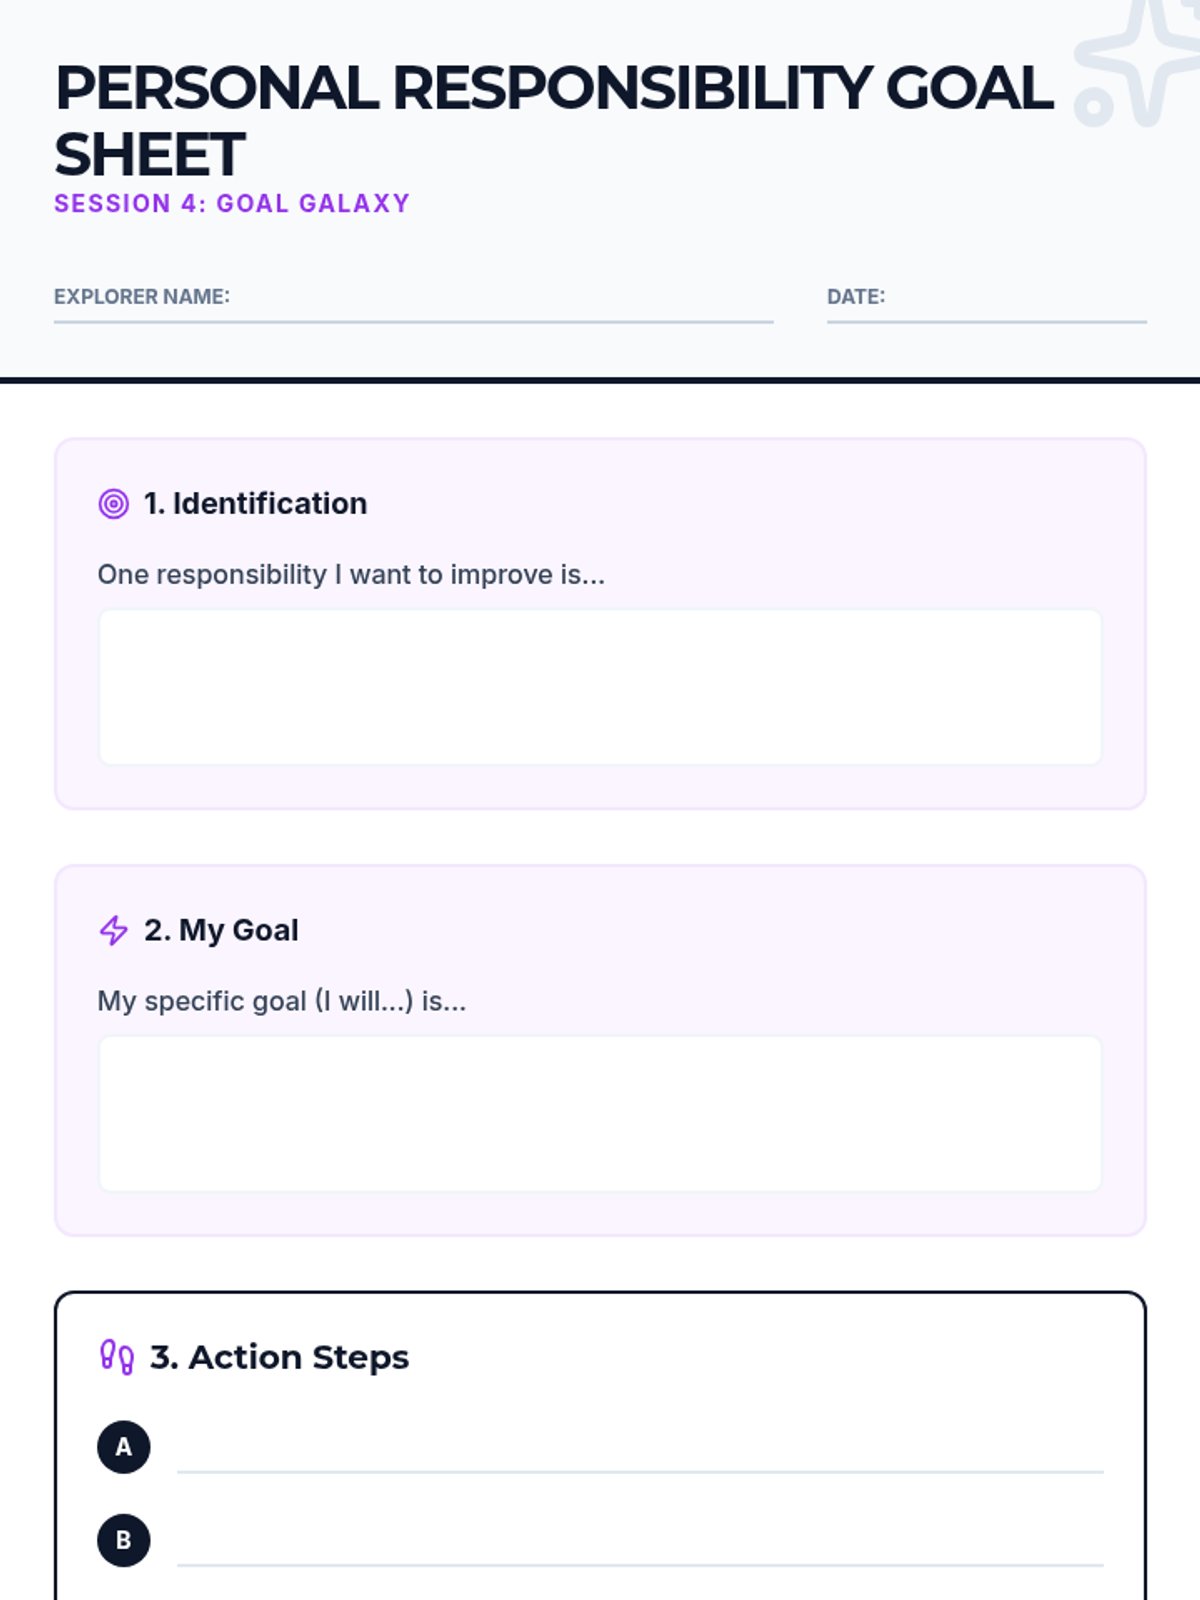
Task: Click the specific goal text box
Action: [x=600, y=1114]
